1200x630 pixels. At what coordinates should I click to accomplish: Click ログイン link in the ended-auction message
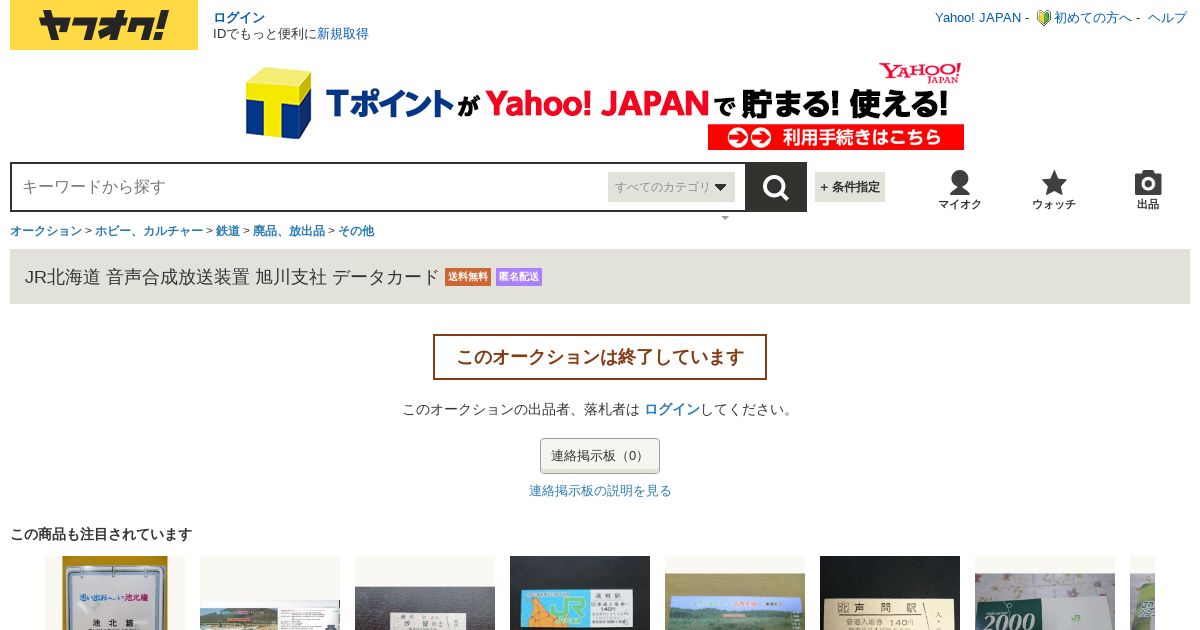[x=672, y=410]
